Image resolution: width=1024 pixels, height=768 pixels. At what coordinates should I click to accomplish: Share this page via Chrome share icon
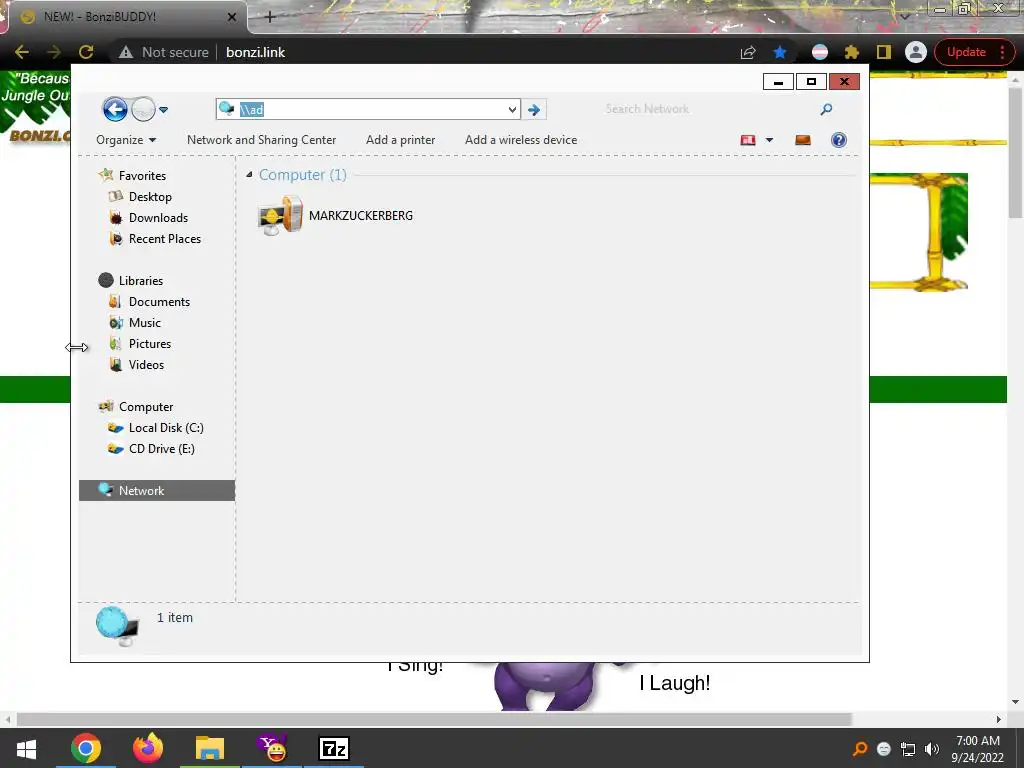click(748, 52)
